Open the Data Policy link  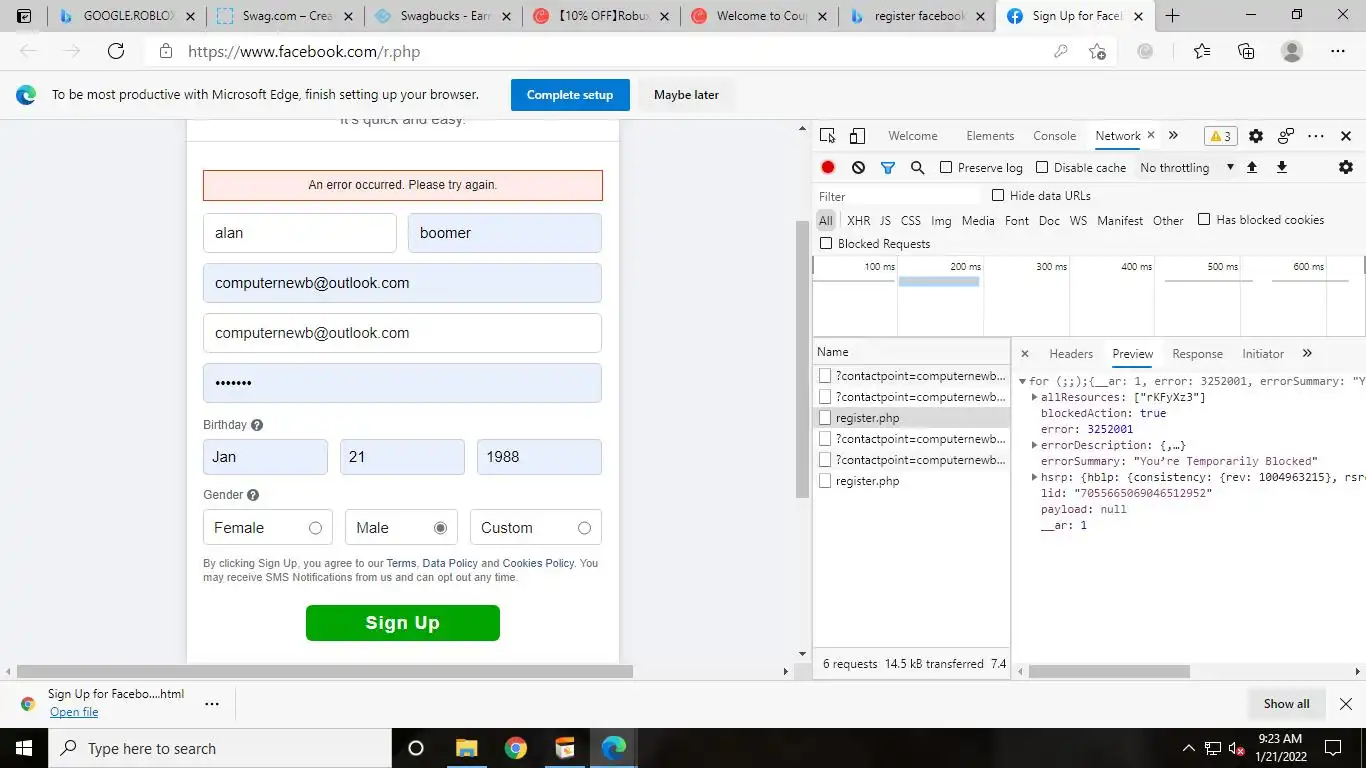point(450,563)
